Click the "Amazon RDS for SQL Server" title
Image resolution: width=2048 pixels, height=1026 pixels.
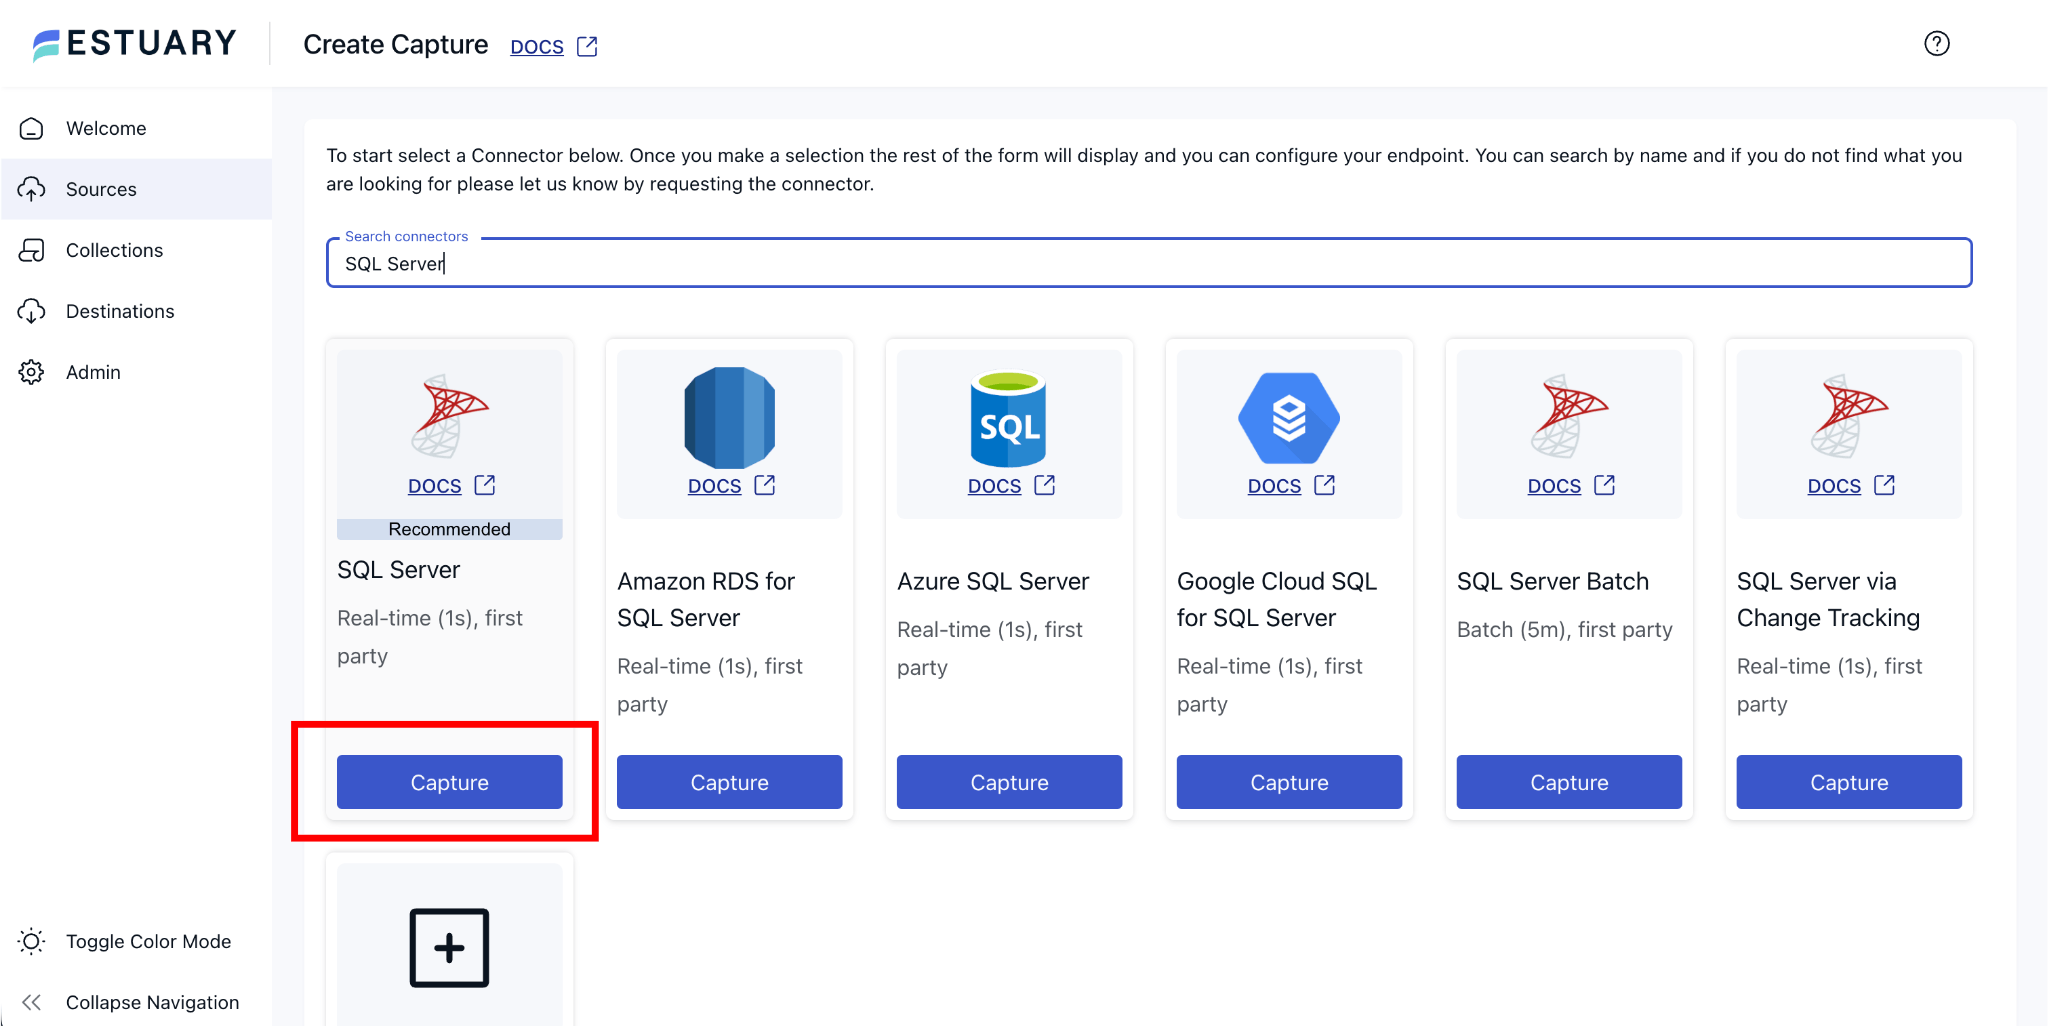point(706,599)
